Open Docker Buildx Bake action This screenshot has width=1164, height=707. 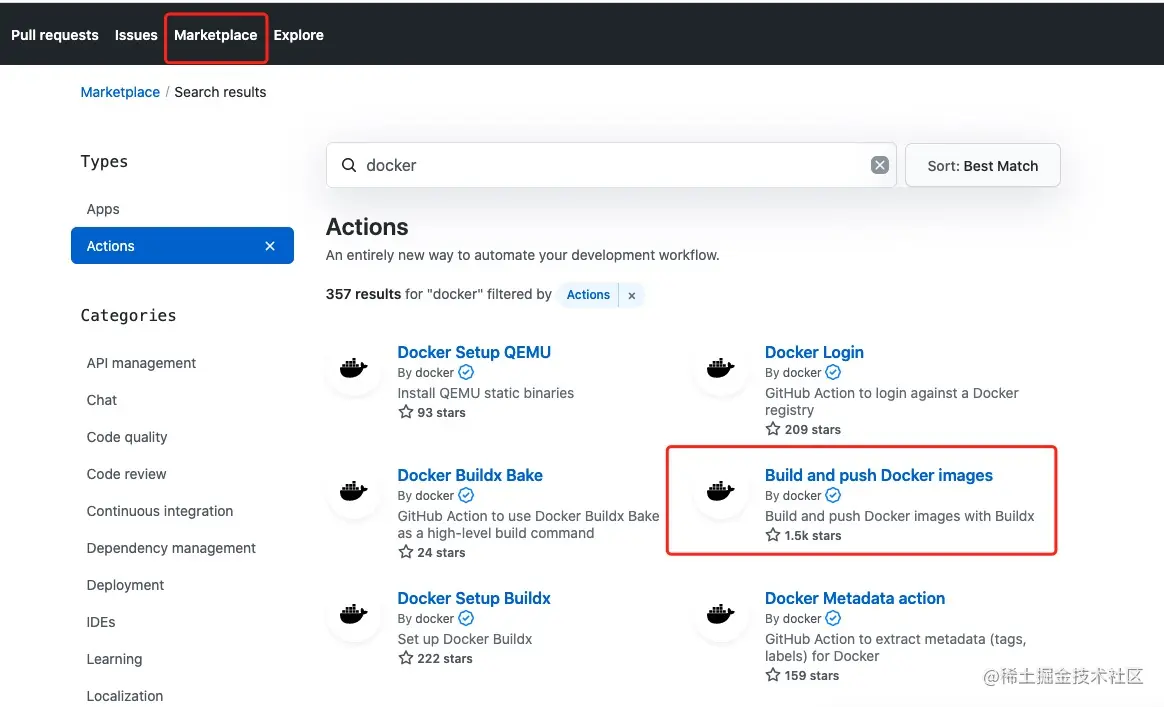pyautogui.click(x=470, y=475)
